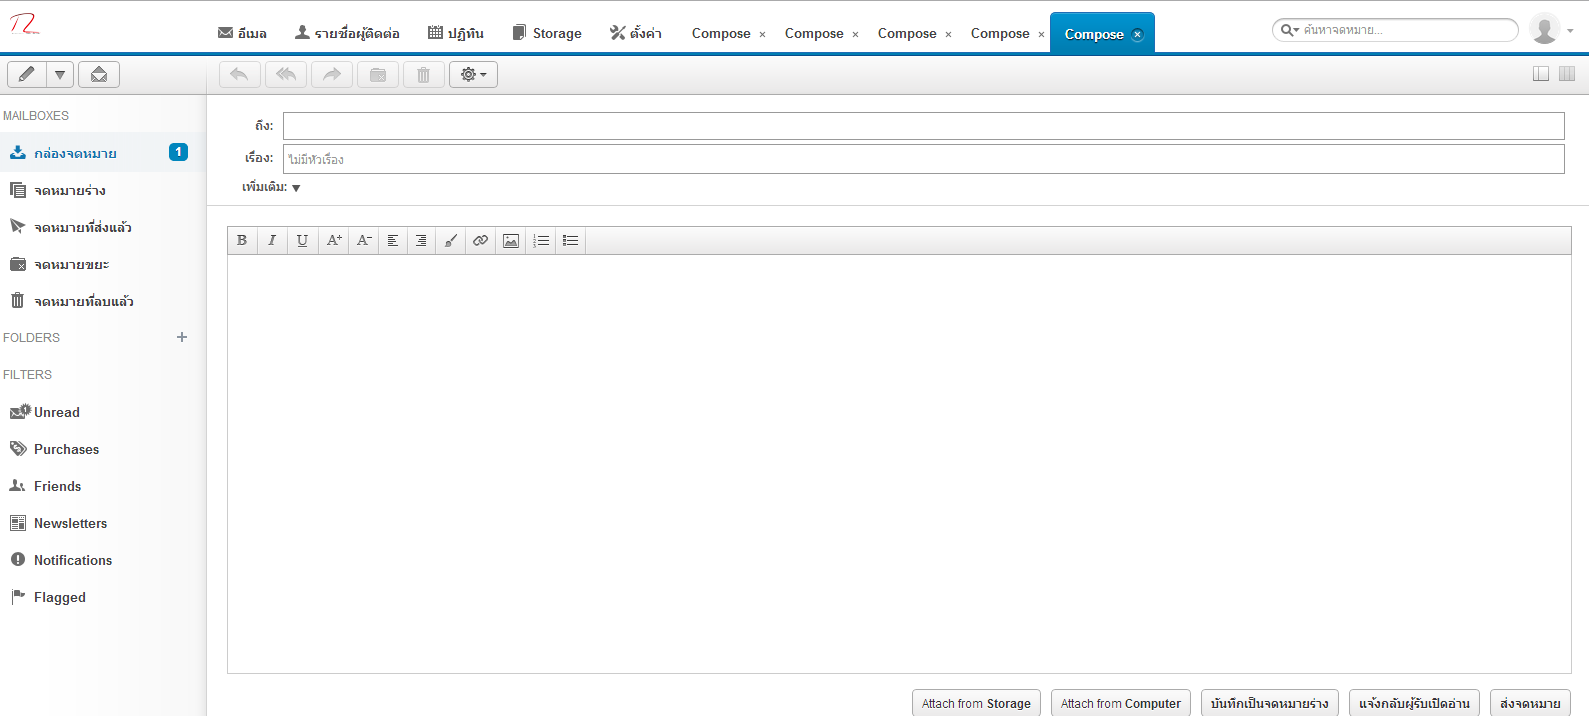Expand the dropdown arrow next to compose pencil

60,75
